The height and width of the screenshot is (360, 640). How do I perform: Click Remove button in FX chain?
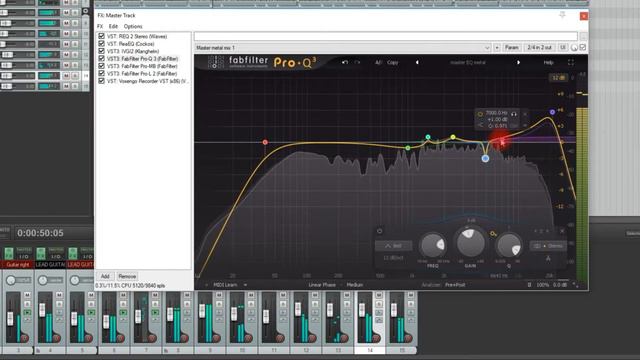coord(127,276)
